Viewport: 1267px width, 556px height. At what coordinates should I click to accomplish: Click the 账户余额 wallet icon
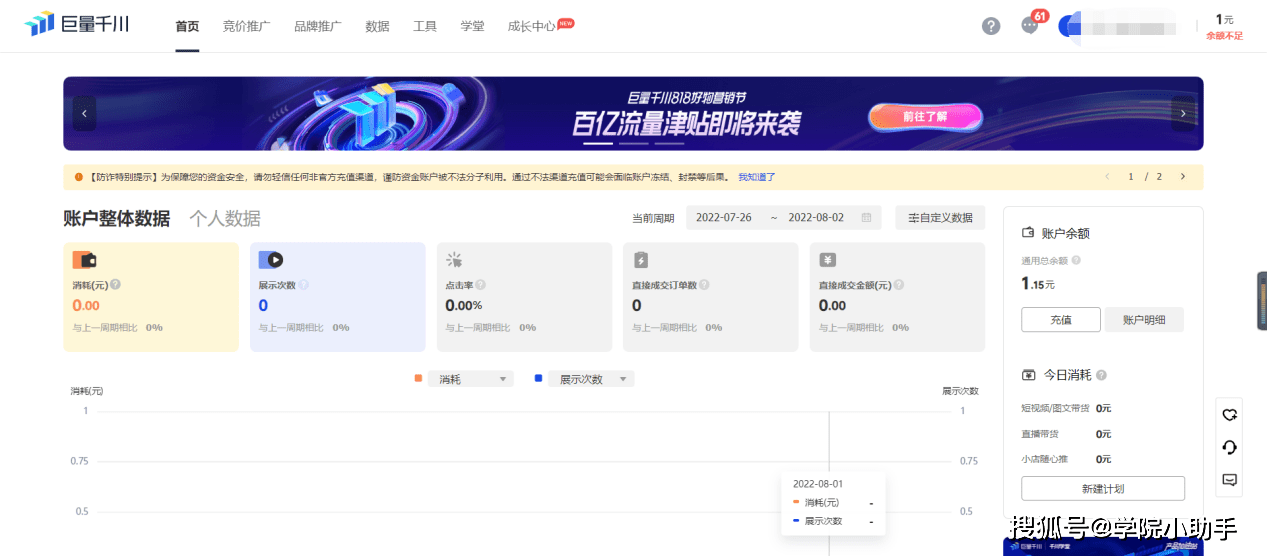pyautogui.click(x=1028, y=233)
